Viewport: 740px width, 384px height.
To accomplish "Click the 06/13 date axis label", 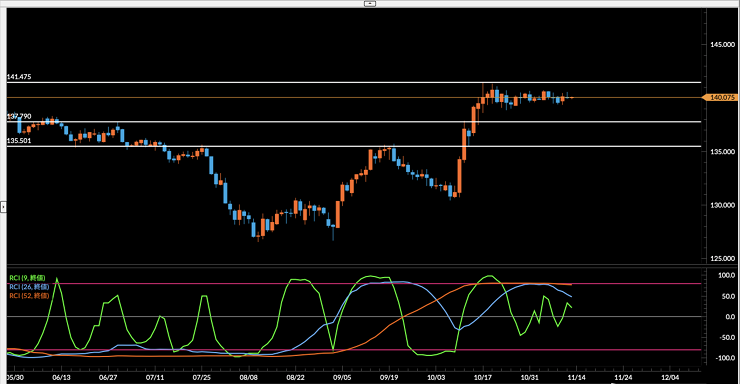I will (x=61, y=377).
